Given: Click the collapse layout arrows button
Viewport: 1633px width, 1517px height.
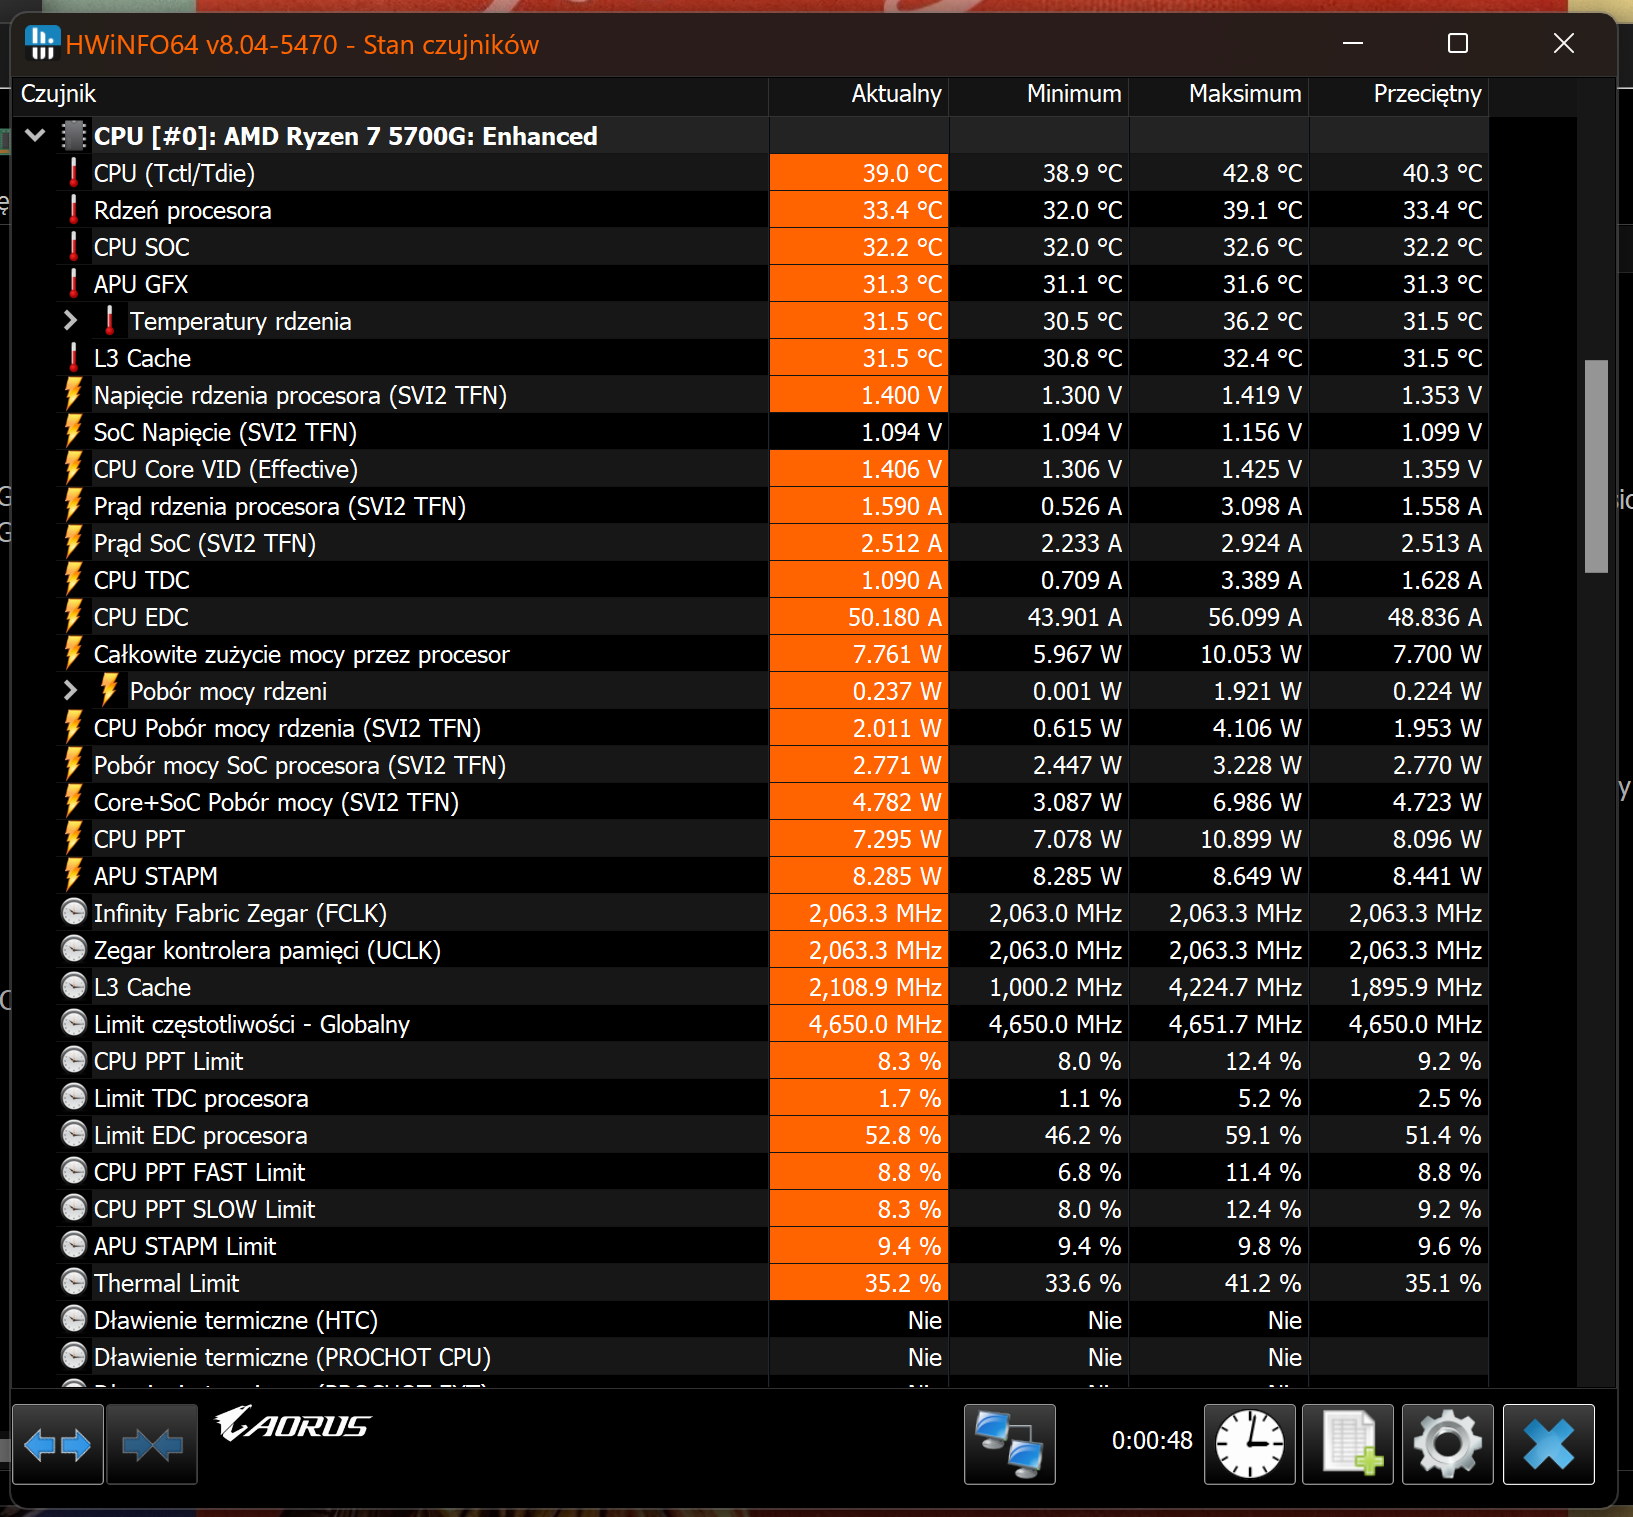Looking at the screenshot, I should 152,1445.
